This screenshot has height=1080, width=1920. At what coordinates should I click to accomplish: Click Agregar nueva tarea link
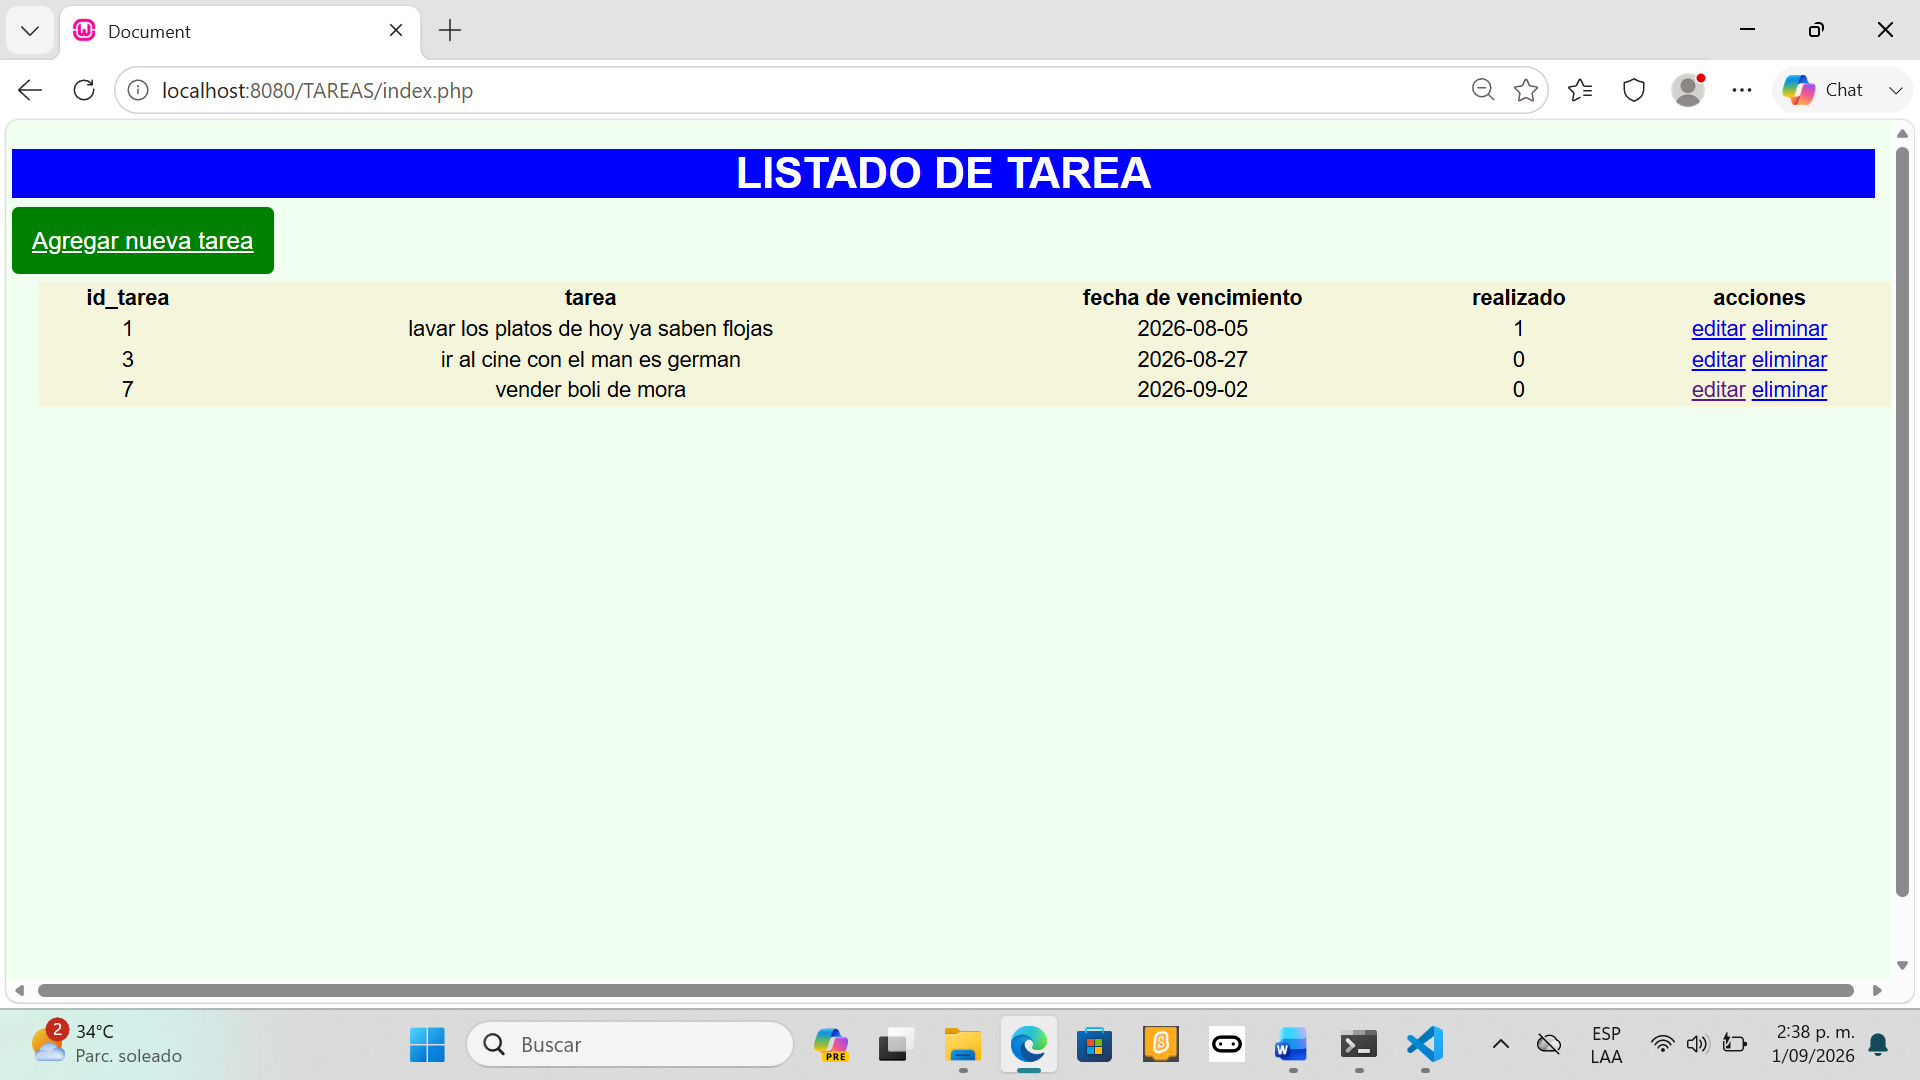coord(142,241)
